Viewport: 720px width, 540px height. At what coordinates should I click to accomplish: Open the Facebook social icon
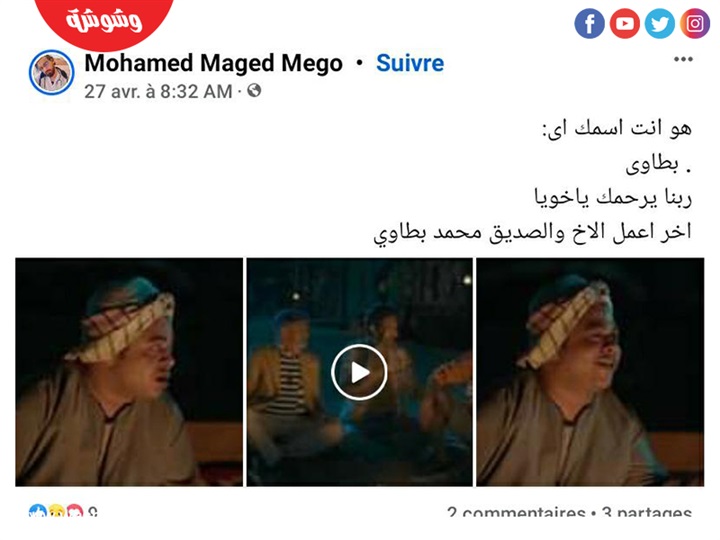589,23
